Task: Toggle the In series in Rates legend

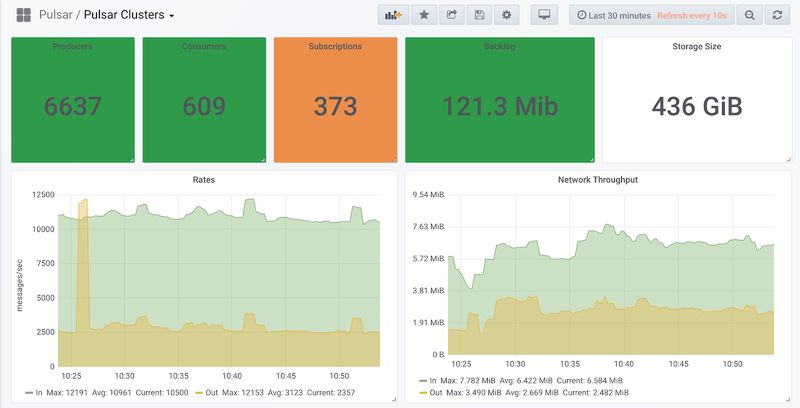Action: (x=39, y=393)
